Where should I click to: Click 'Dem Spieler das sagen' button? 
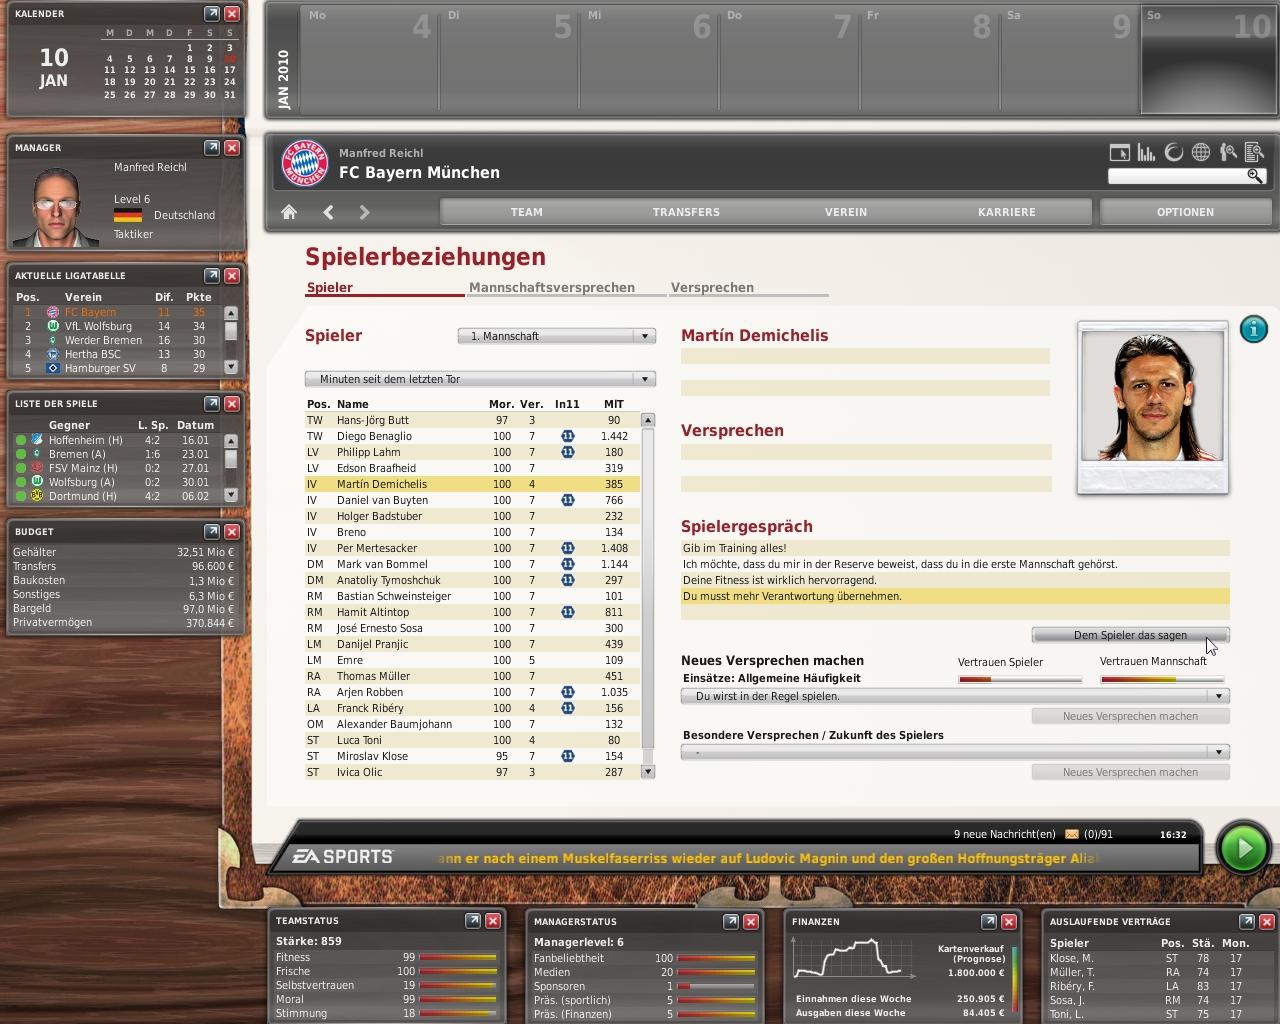1130,635
